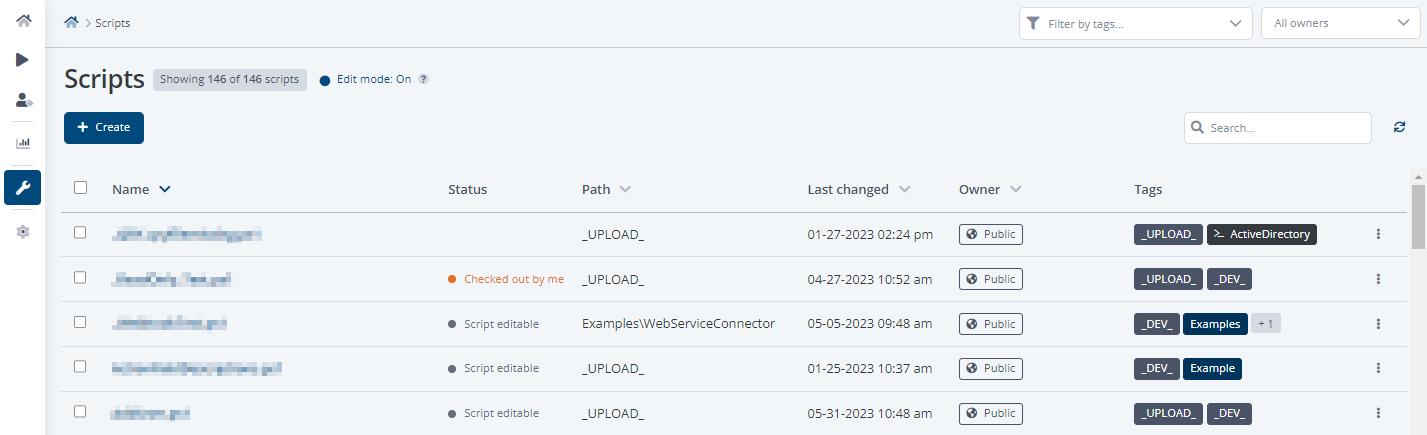Click the settings gear sidebar icon
The image size is (1427, 435).
click(23, 231)
